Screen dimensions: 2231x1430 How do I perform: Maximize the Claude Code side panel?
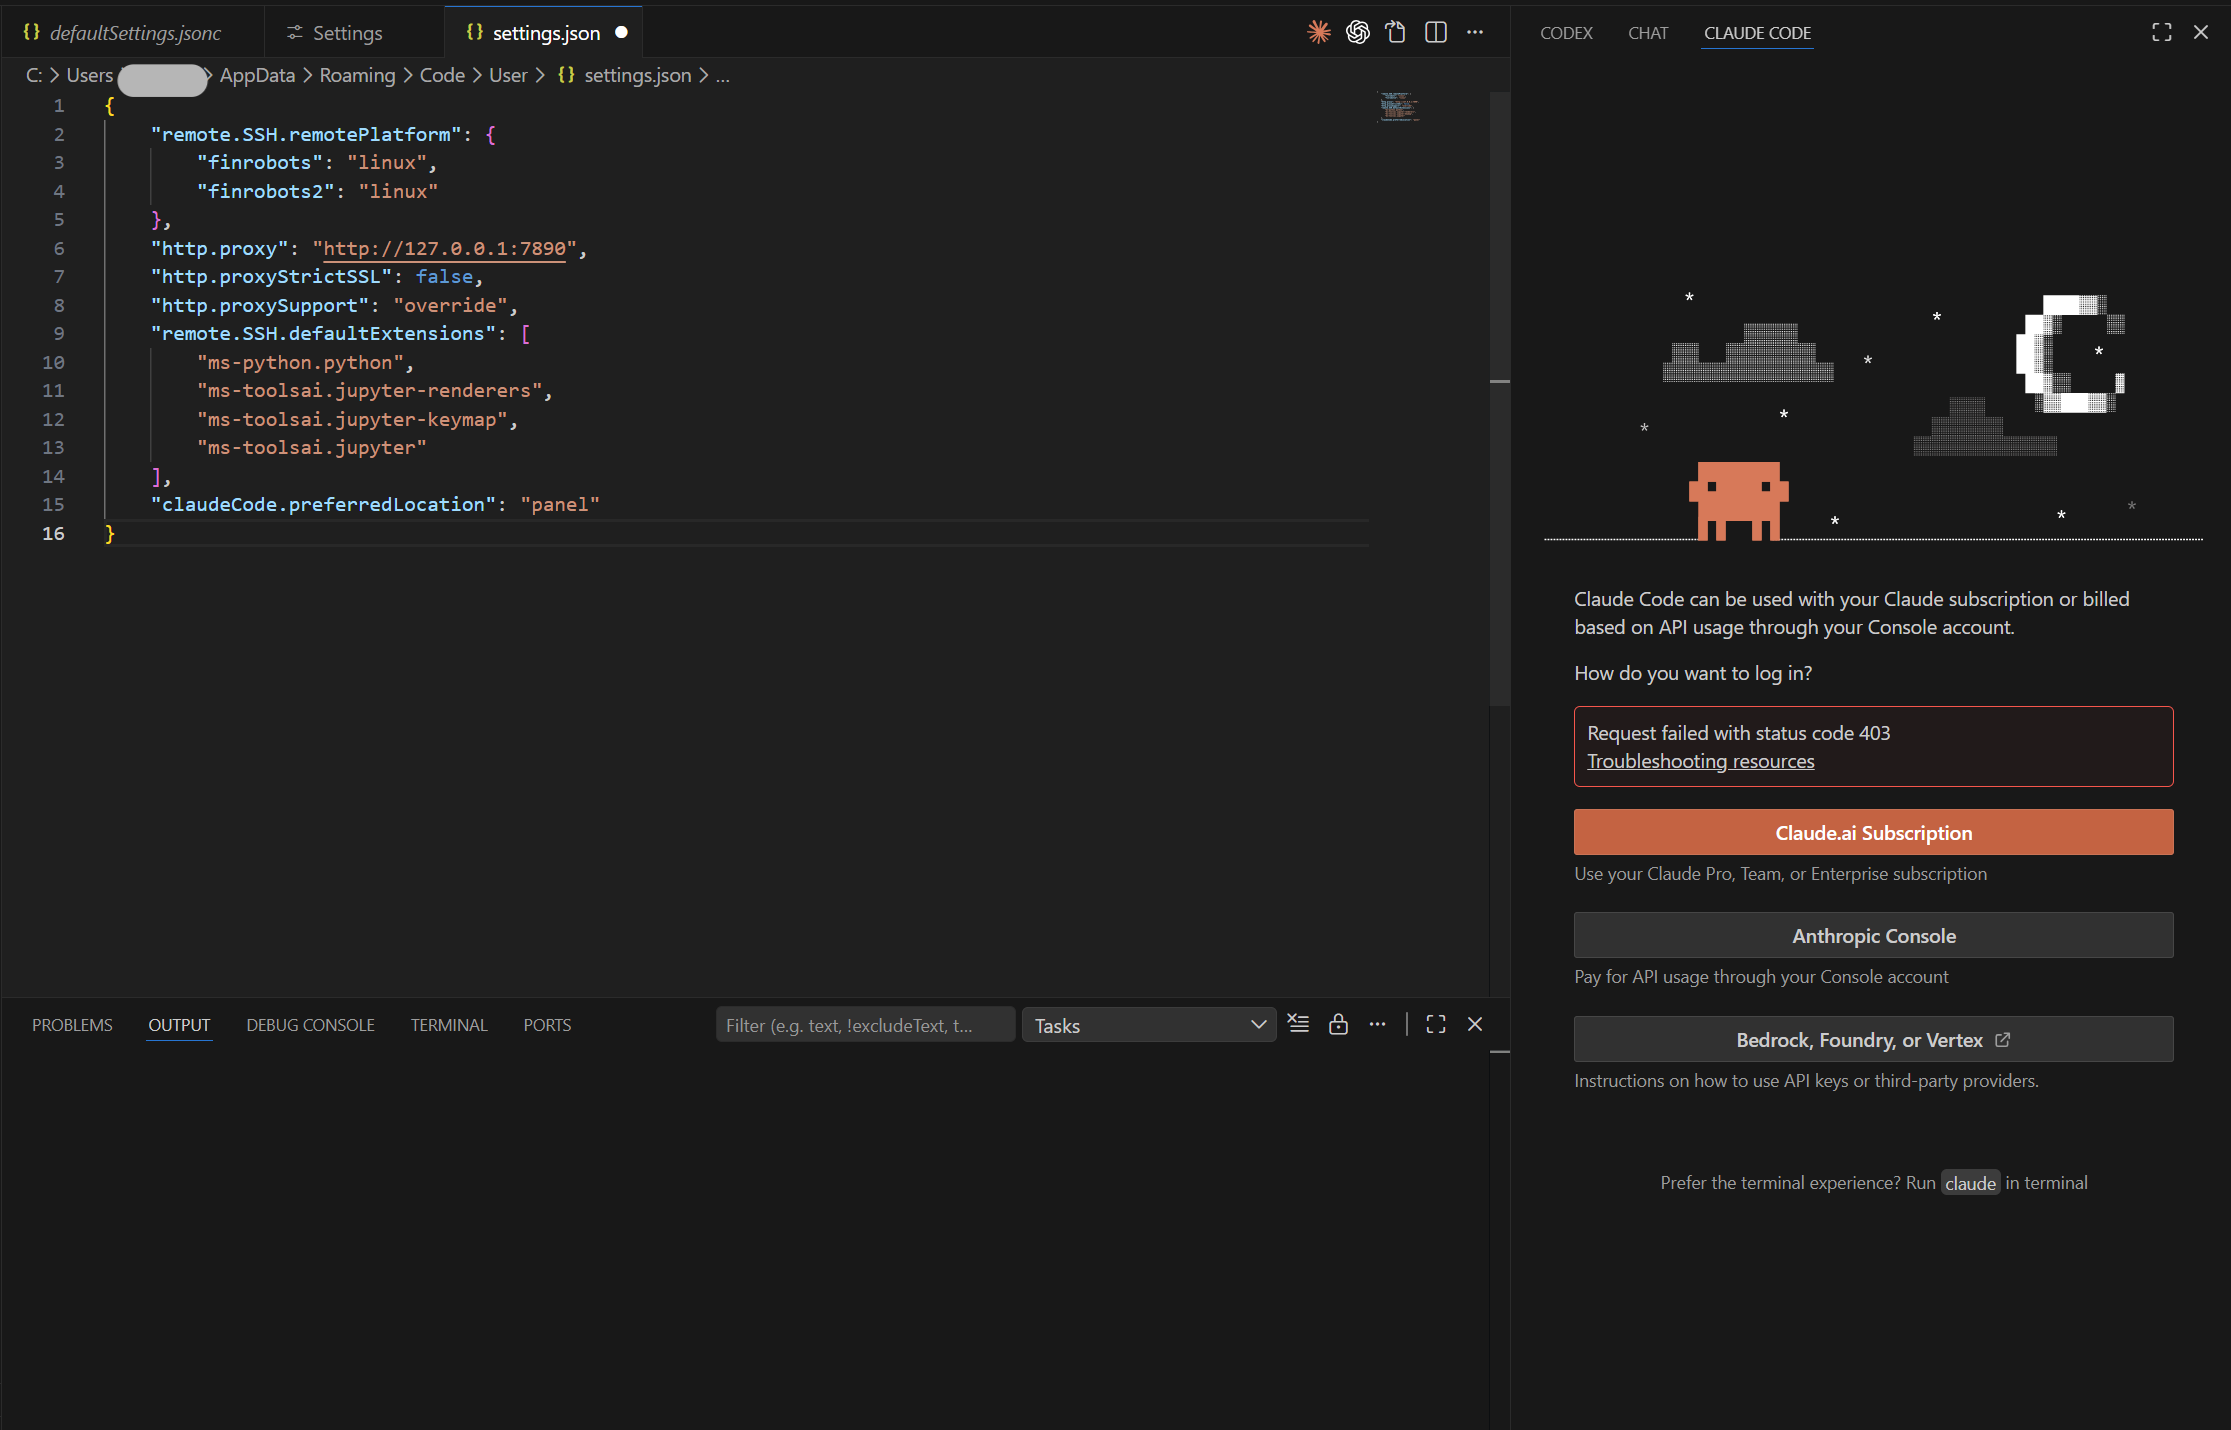click(2161, 32)
